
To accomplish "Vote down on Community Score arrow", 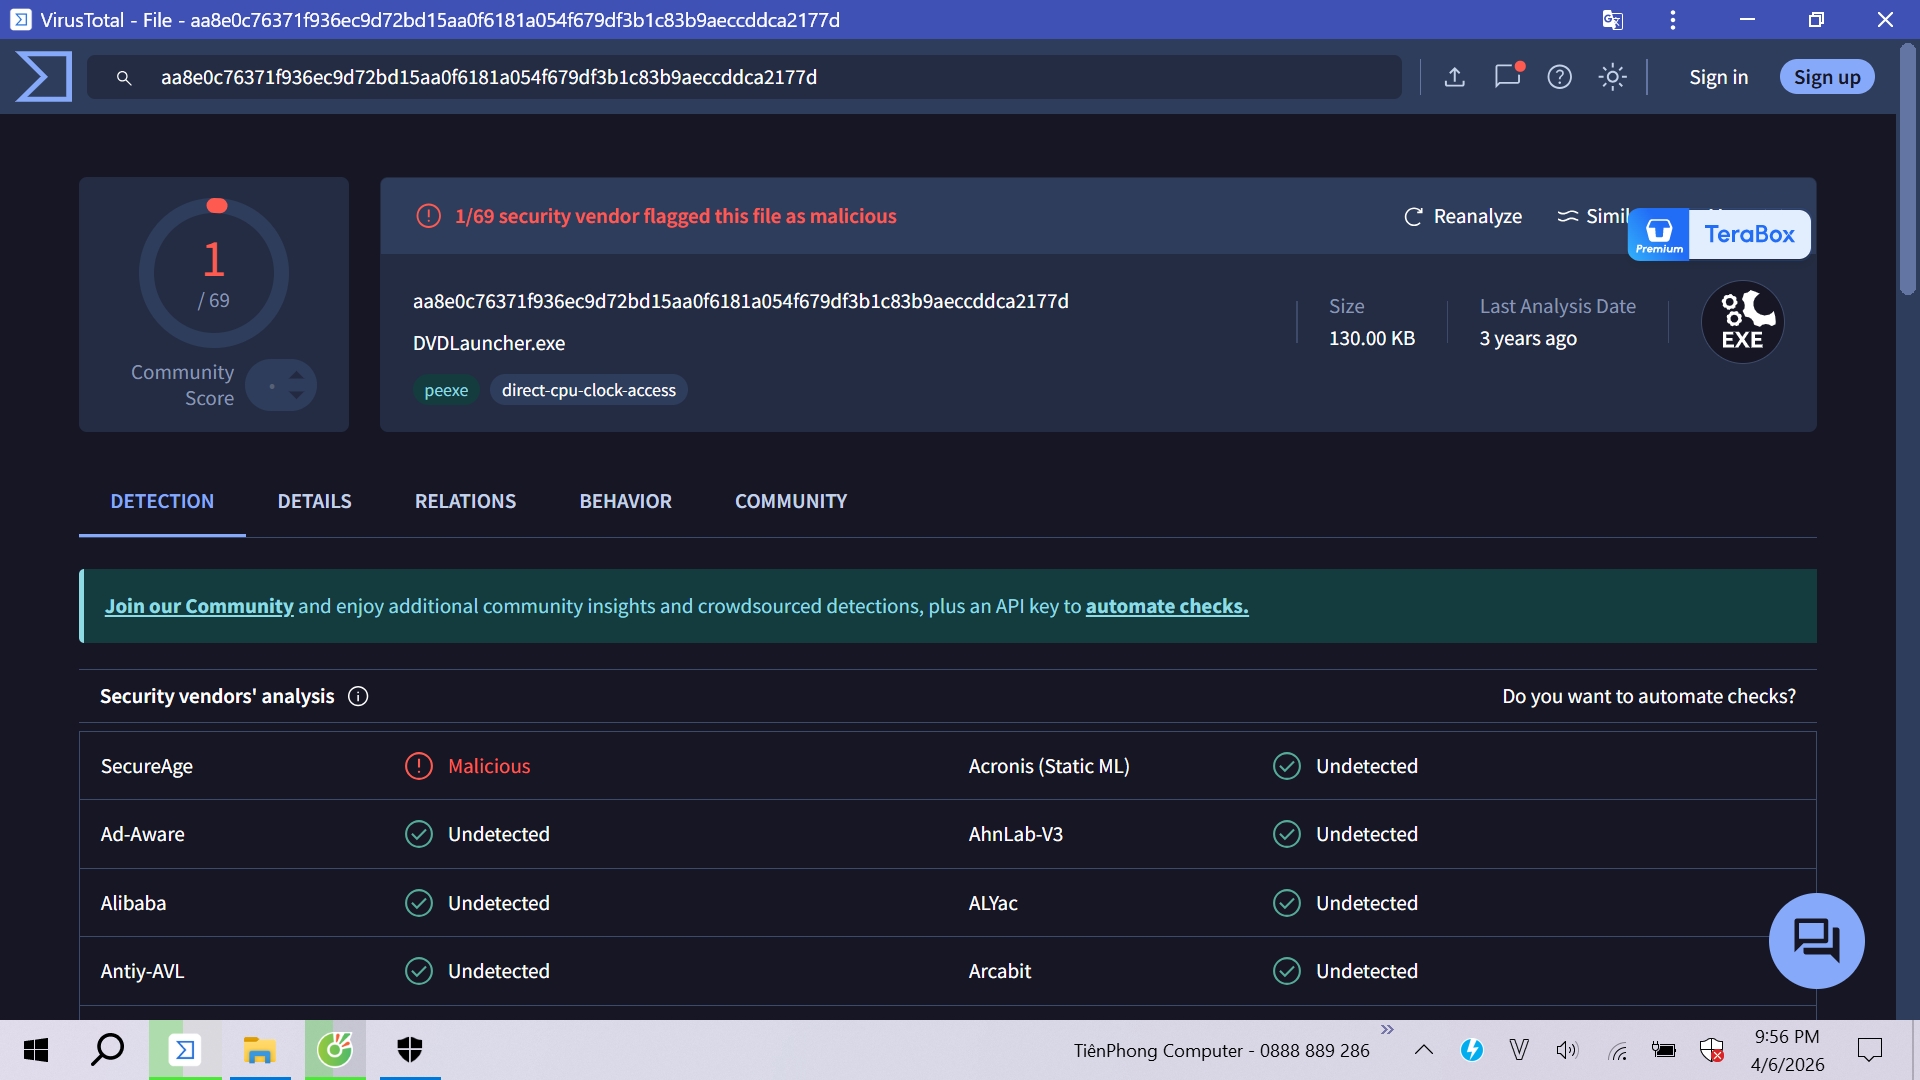I will (296, 395).
